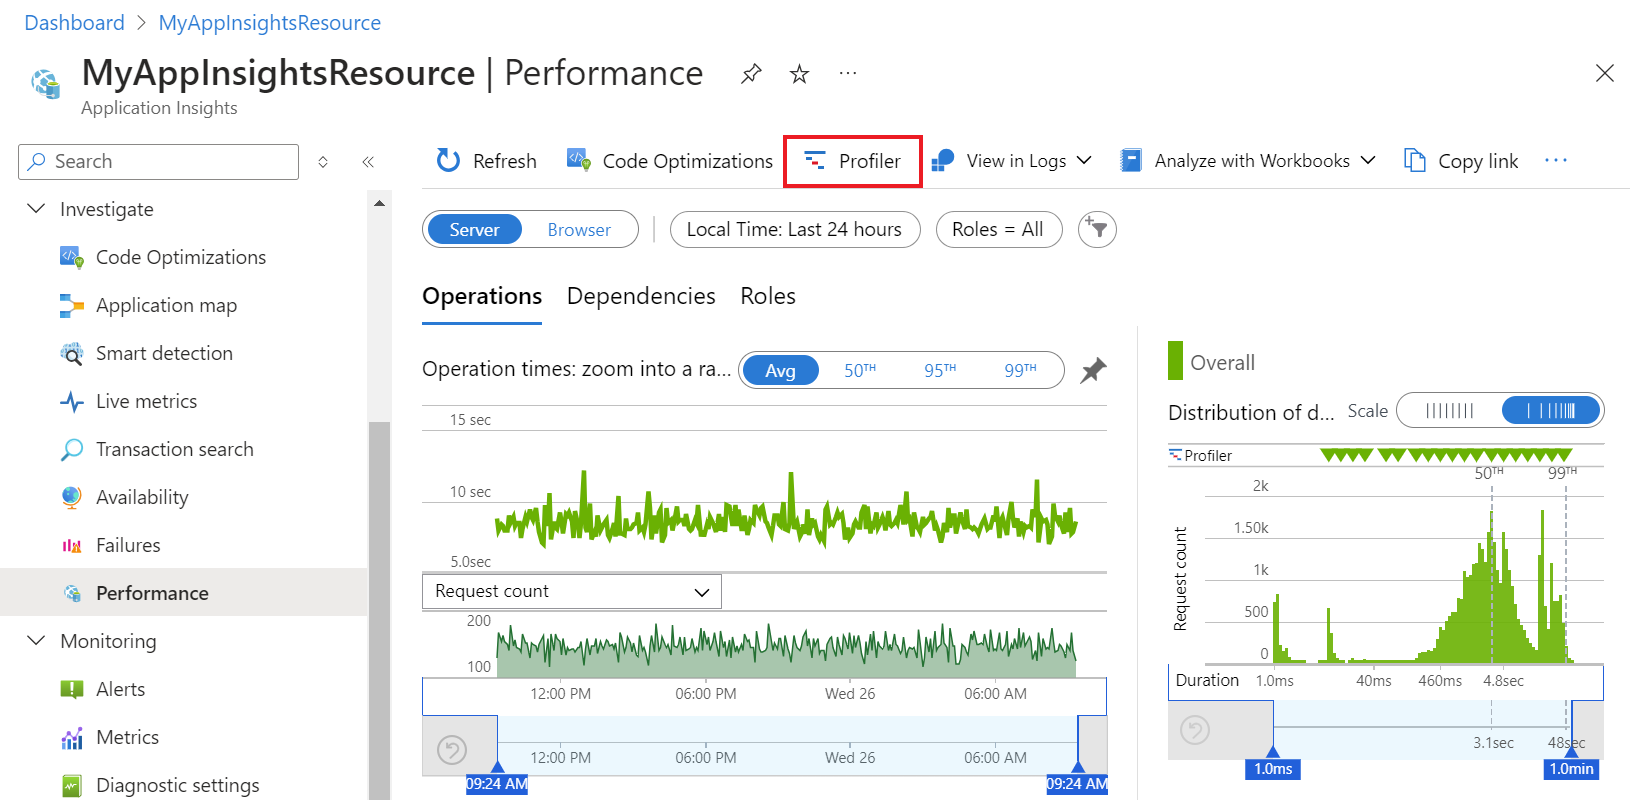The image size is (1632, 800).
Task: Select 50th percentile aggregation
Action: (859, 370)
